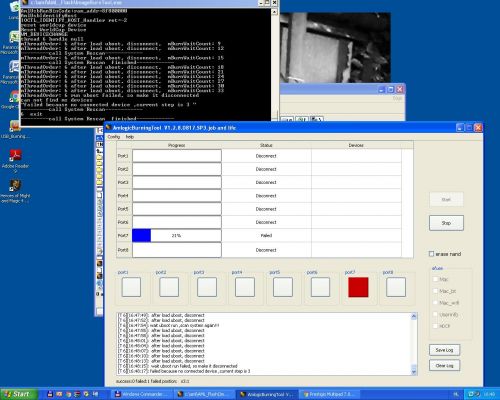Click the AmlogicBurningTool title bar icon
Viewport: 500px width, 400px height.
pos(108,128)
